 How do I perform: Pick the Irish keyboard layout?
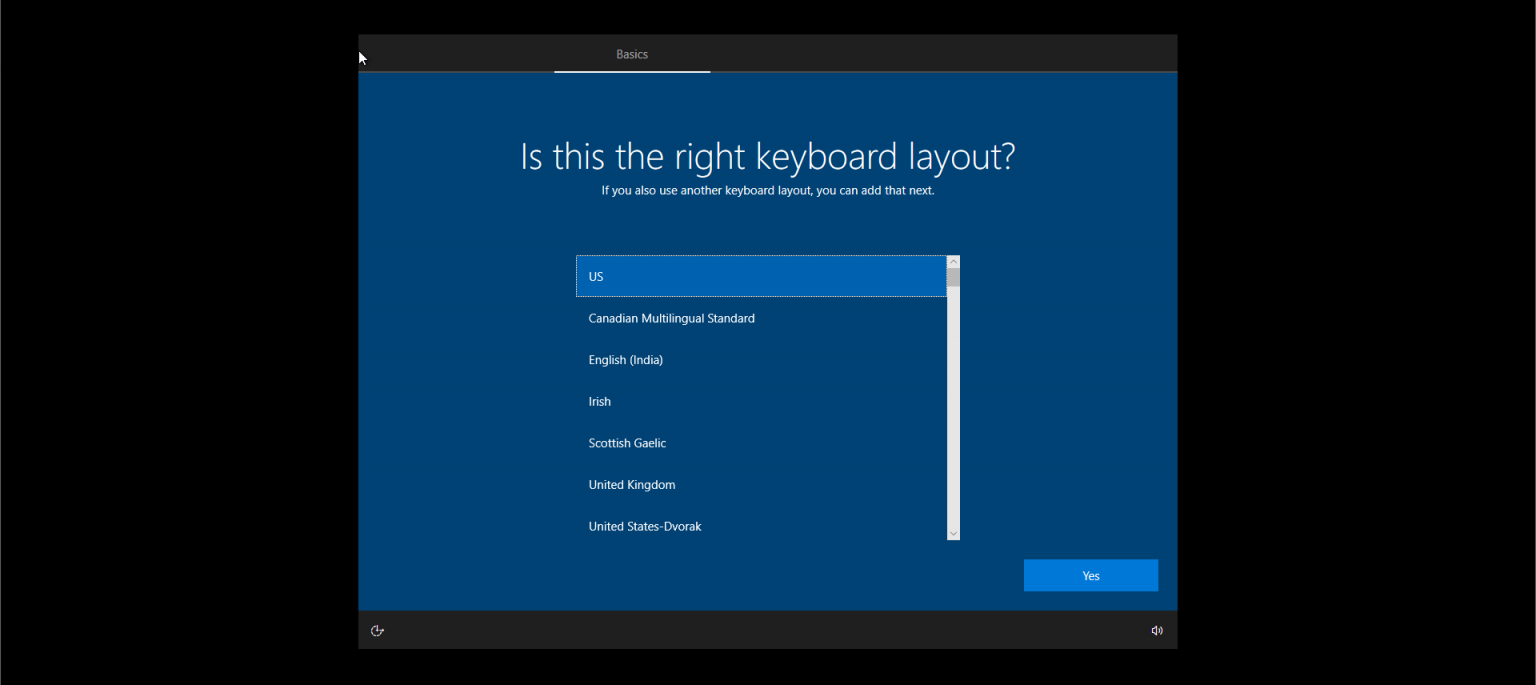pyautogui.click(x=600, y=402)
